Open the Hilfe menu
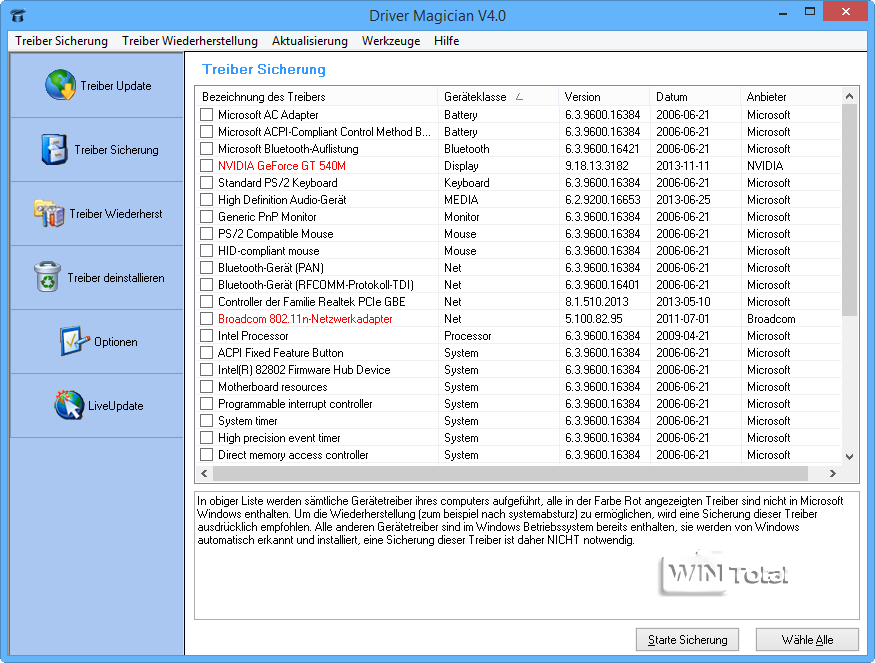 (446, 41)
